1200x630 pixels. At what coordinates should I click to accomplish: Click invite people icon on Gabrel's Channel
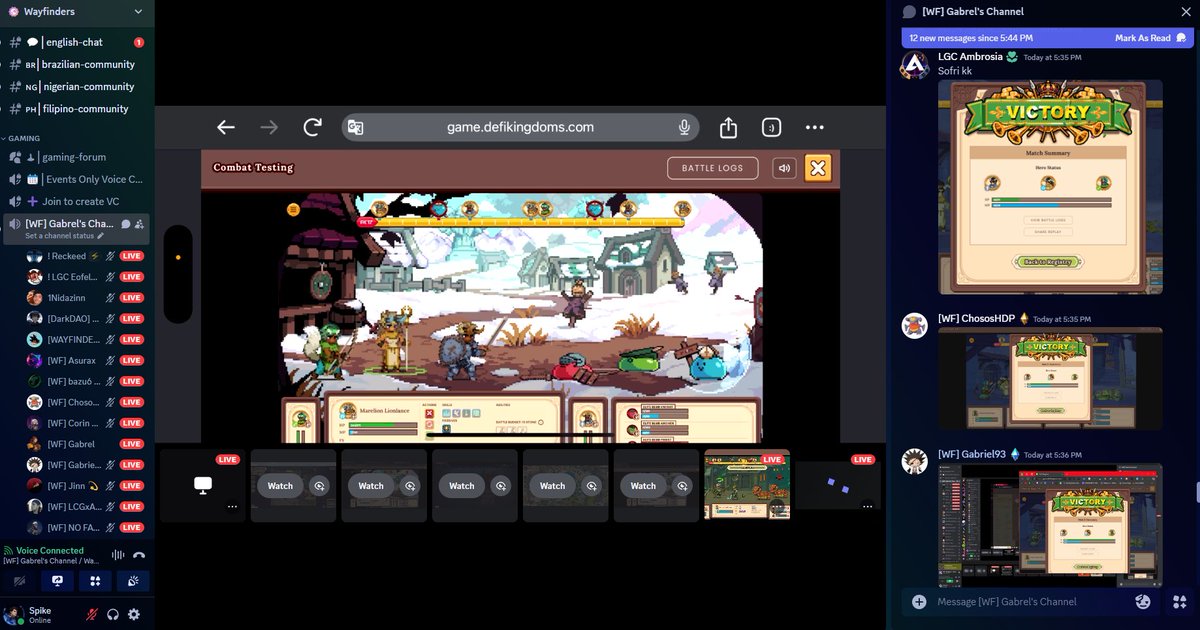140,224
